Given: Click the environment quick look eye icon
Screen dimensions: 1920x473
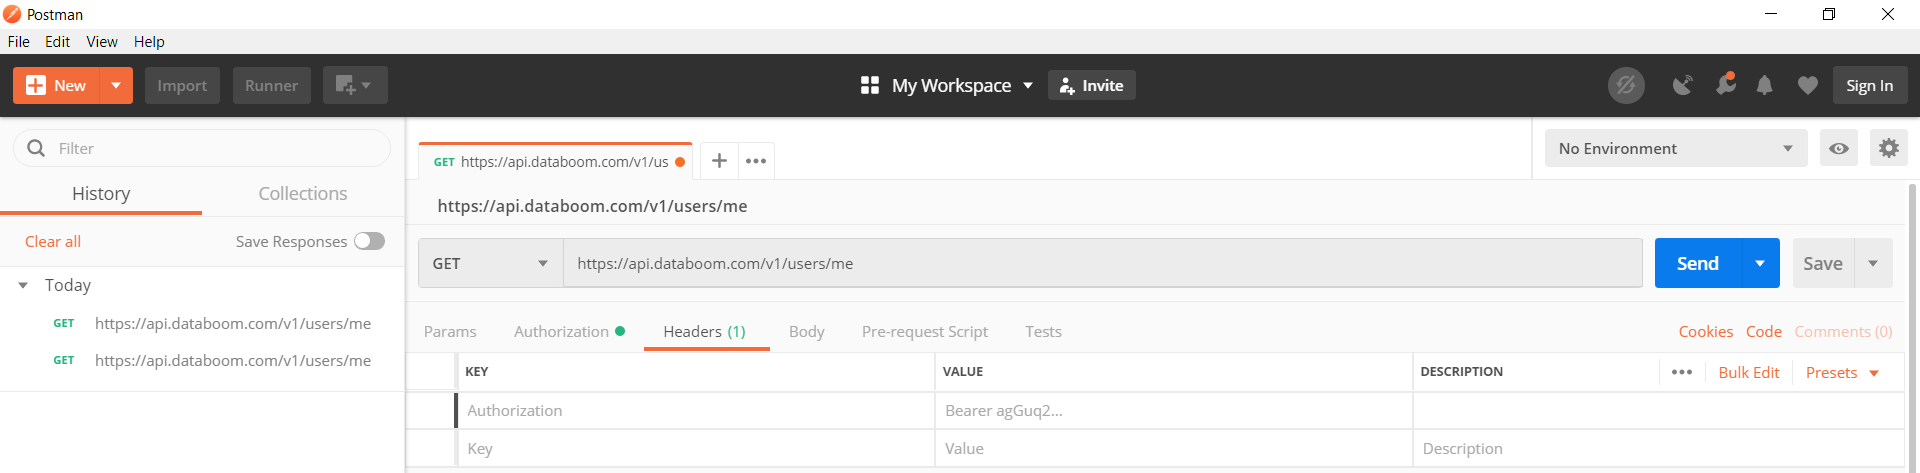Looking at the screenshot, I should 1839,148.
